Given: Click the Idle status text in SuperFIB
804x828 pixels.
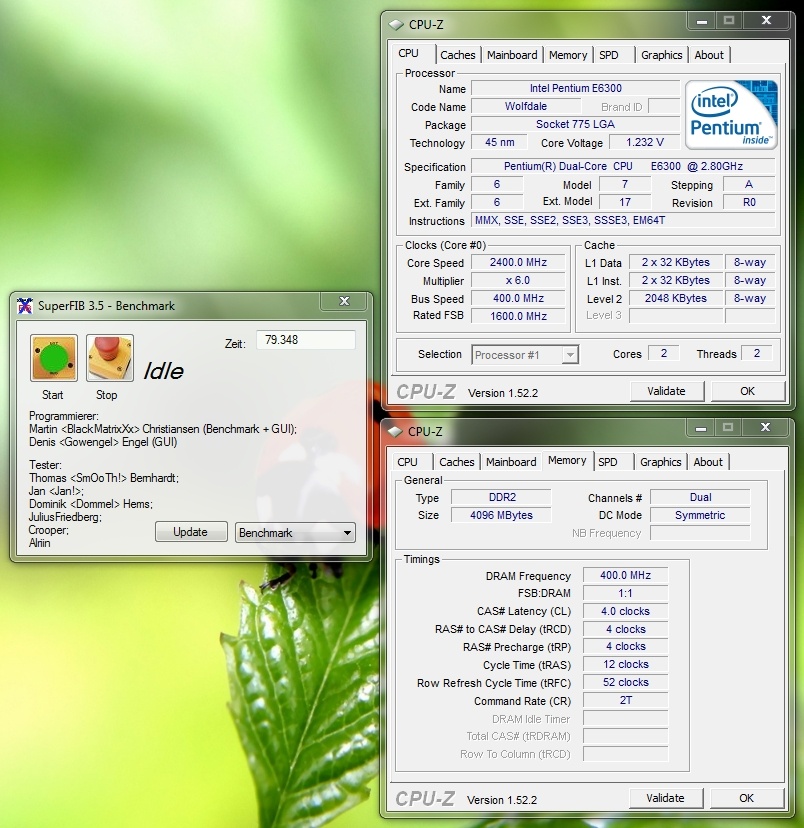Looking at the screenshot, I should (164, 371).
